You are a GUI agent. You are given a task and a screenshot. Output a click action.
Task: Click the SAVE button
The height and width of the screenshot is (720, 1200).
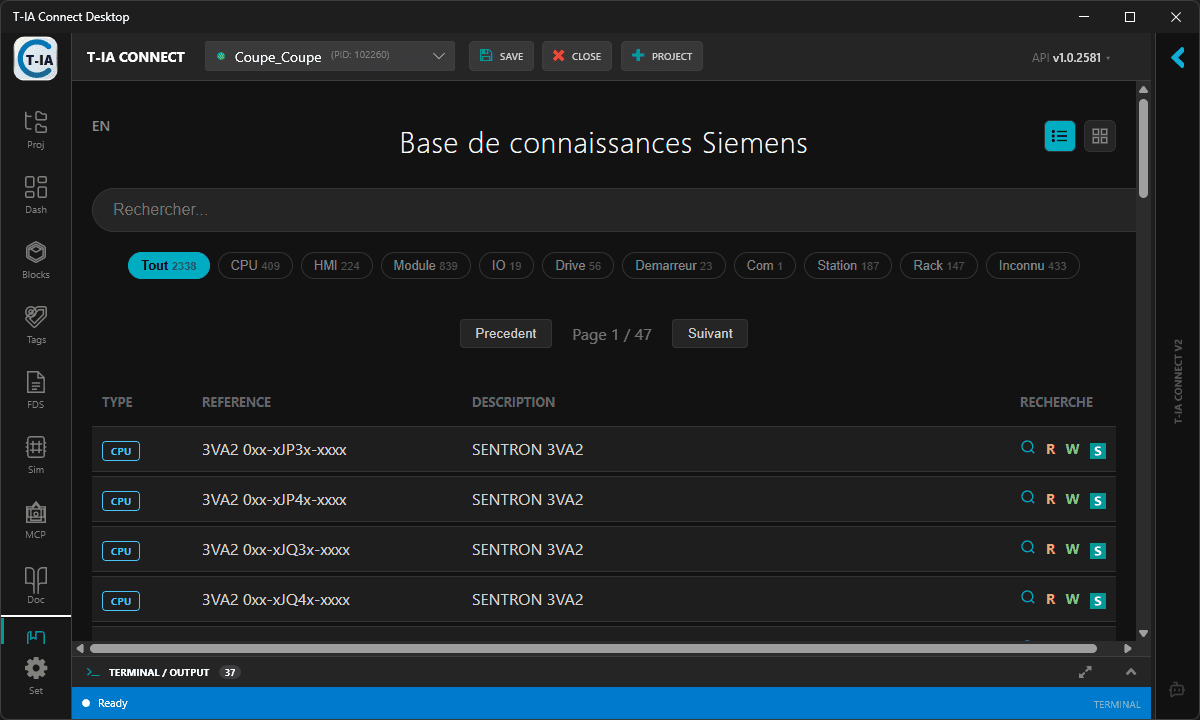[501, 56]
